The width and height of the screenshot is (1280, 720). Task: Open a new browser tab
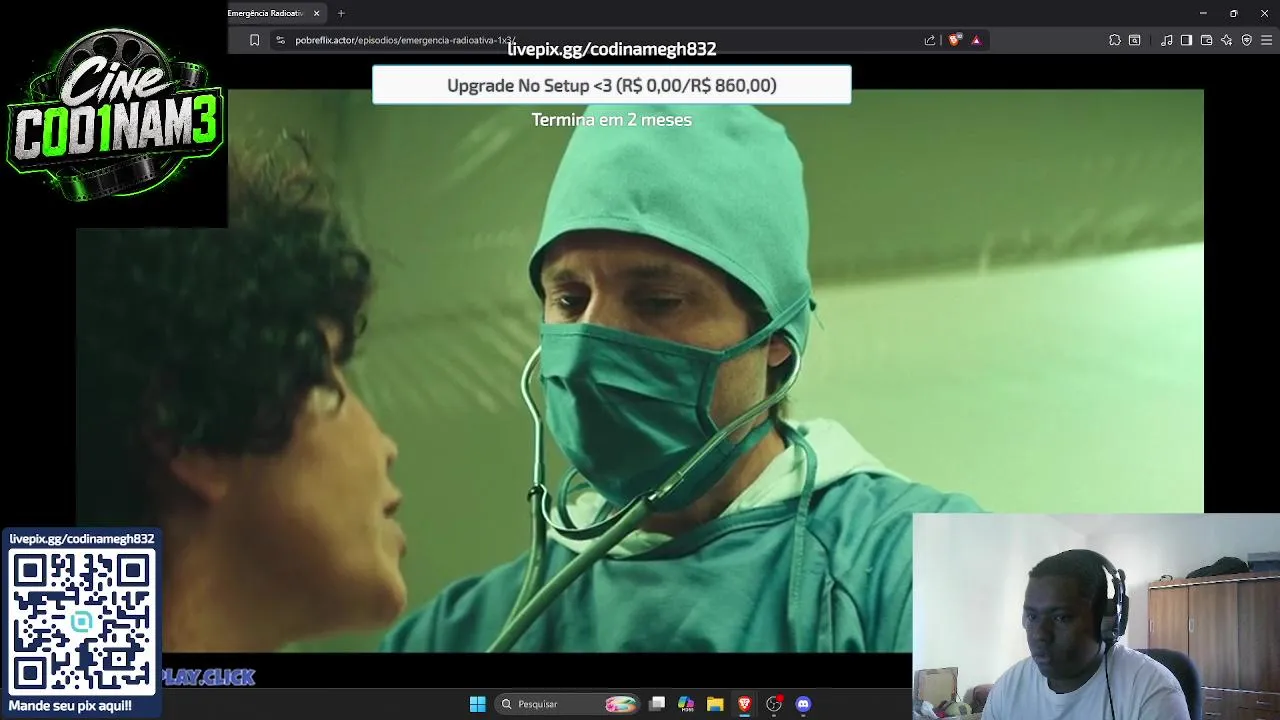click(341, 13)
